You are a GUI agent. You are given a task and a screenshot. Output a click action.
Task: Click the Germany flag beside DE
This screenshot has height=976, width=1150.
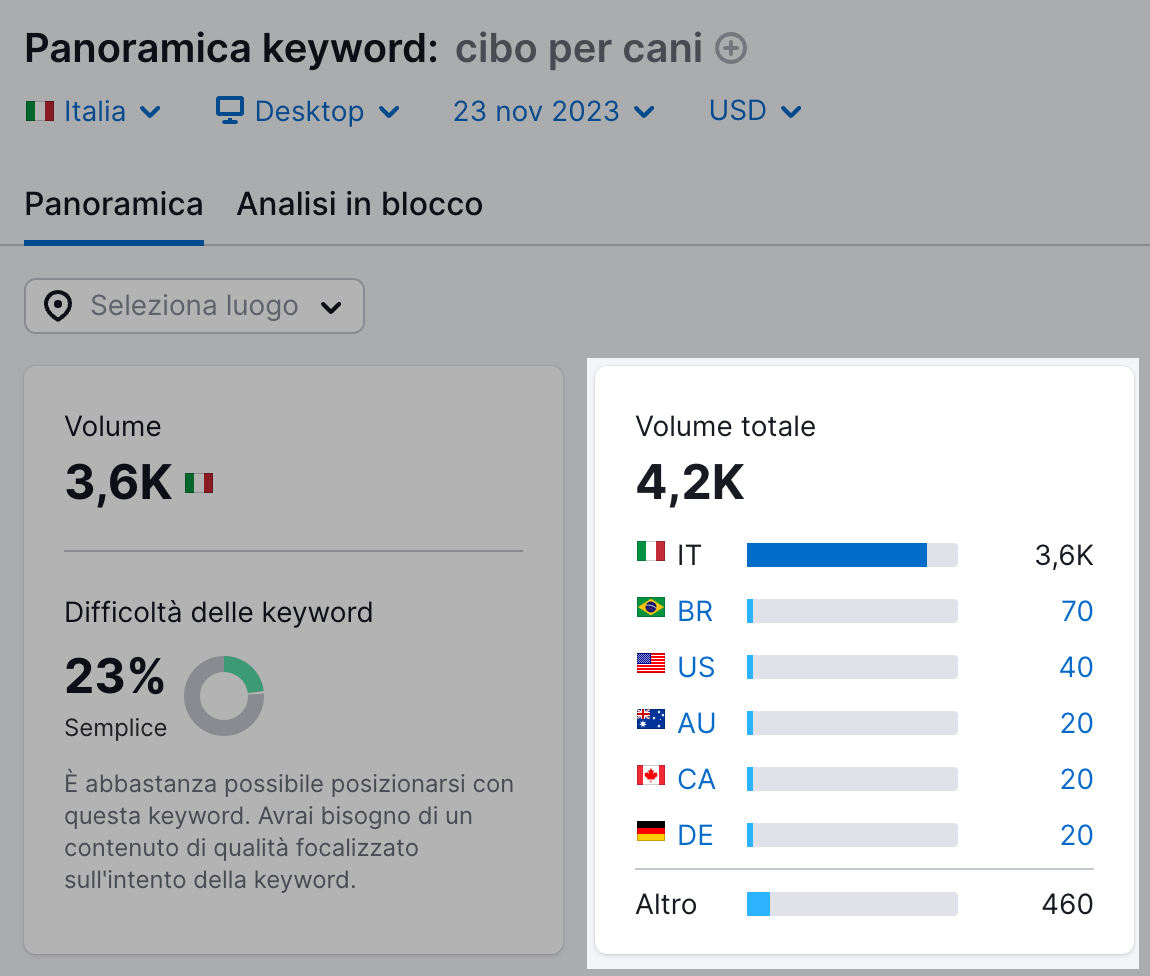[649, 834]
